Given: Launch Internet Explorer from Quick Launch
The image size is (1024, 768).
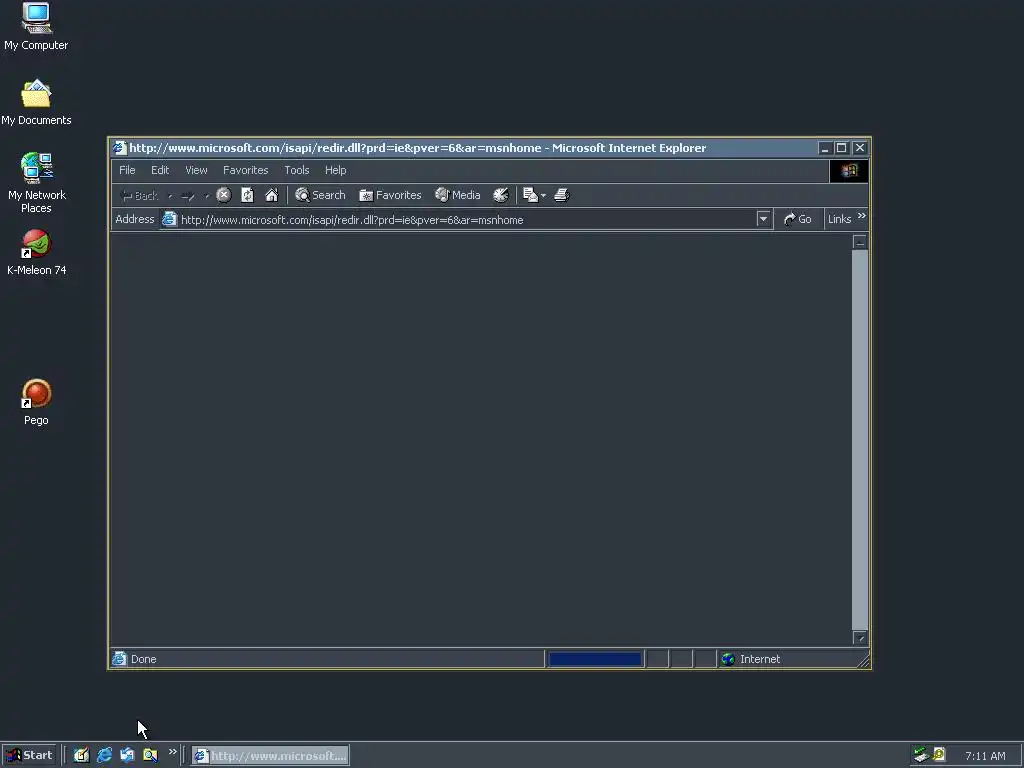Looking at the screenshot, I should [x=104, y=755].
